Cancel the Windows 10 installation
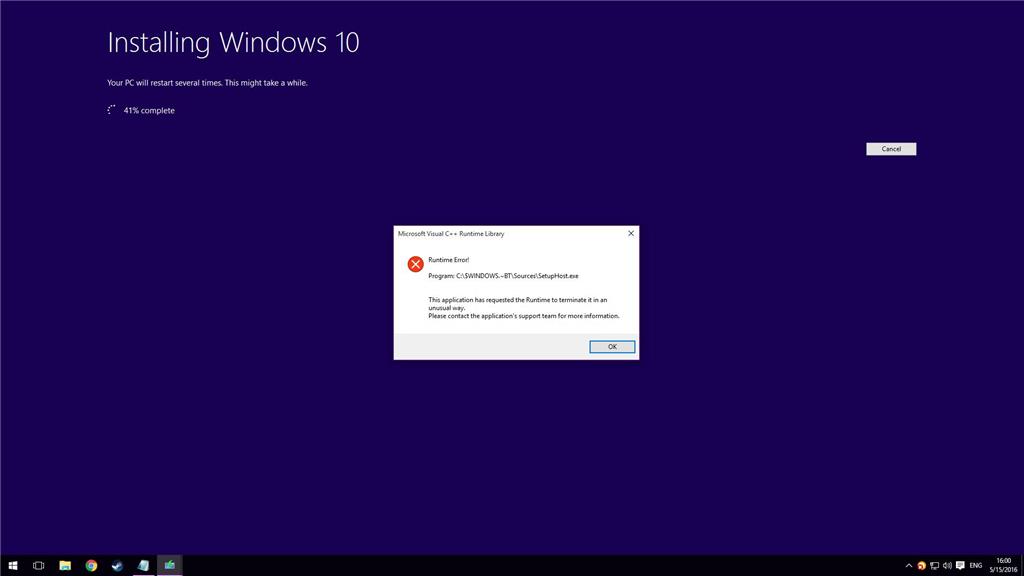Image resolution: width=1024 pixels, height=576 pixels. (891, 149)
